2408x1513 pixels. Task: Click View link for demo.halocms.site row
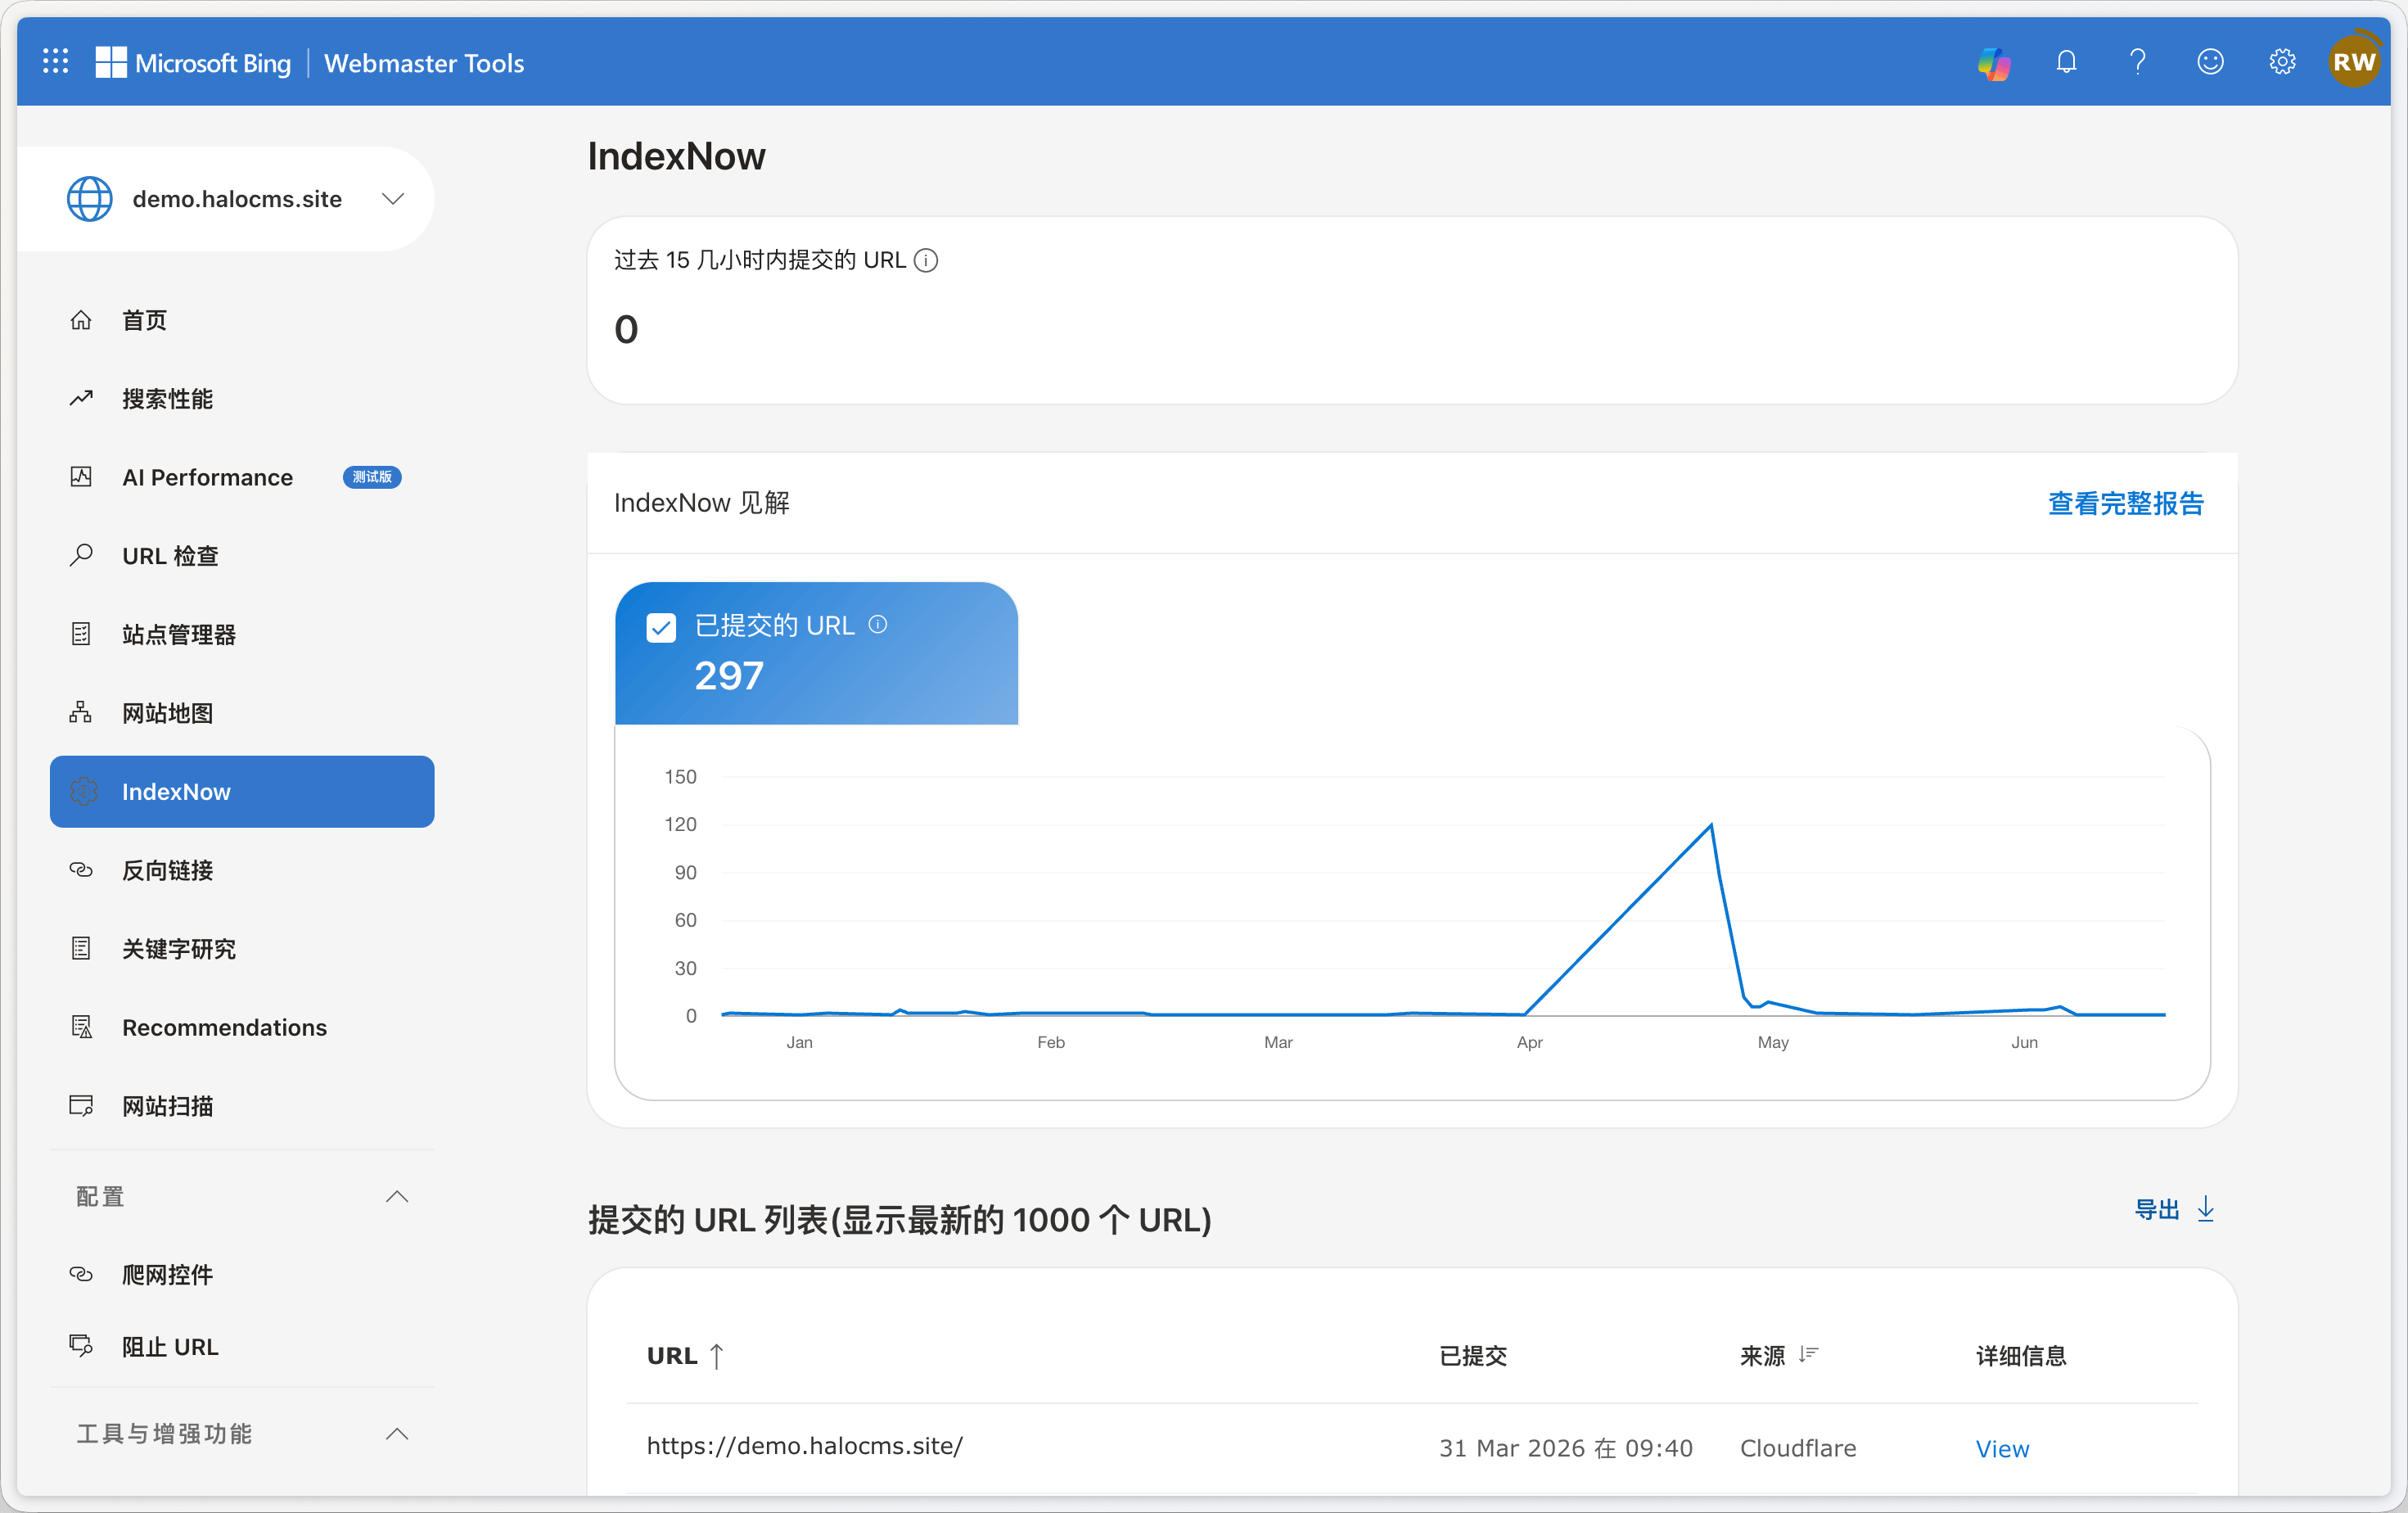(x=2002, y=1448)
